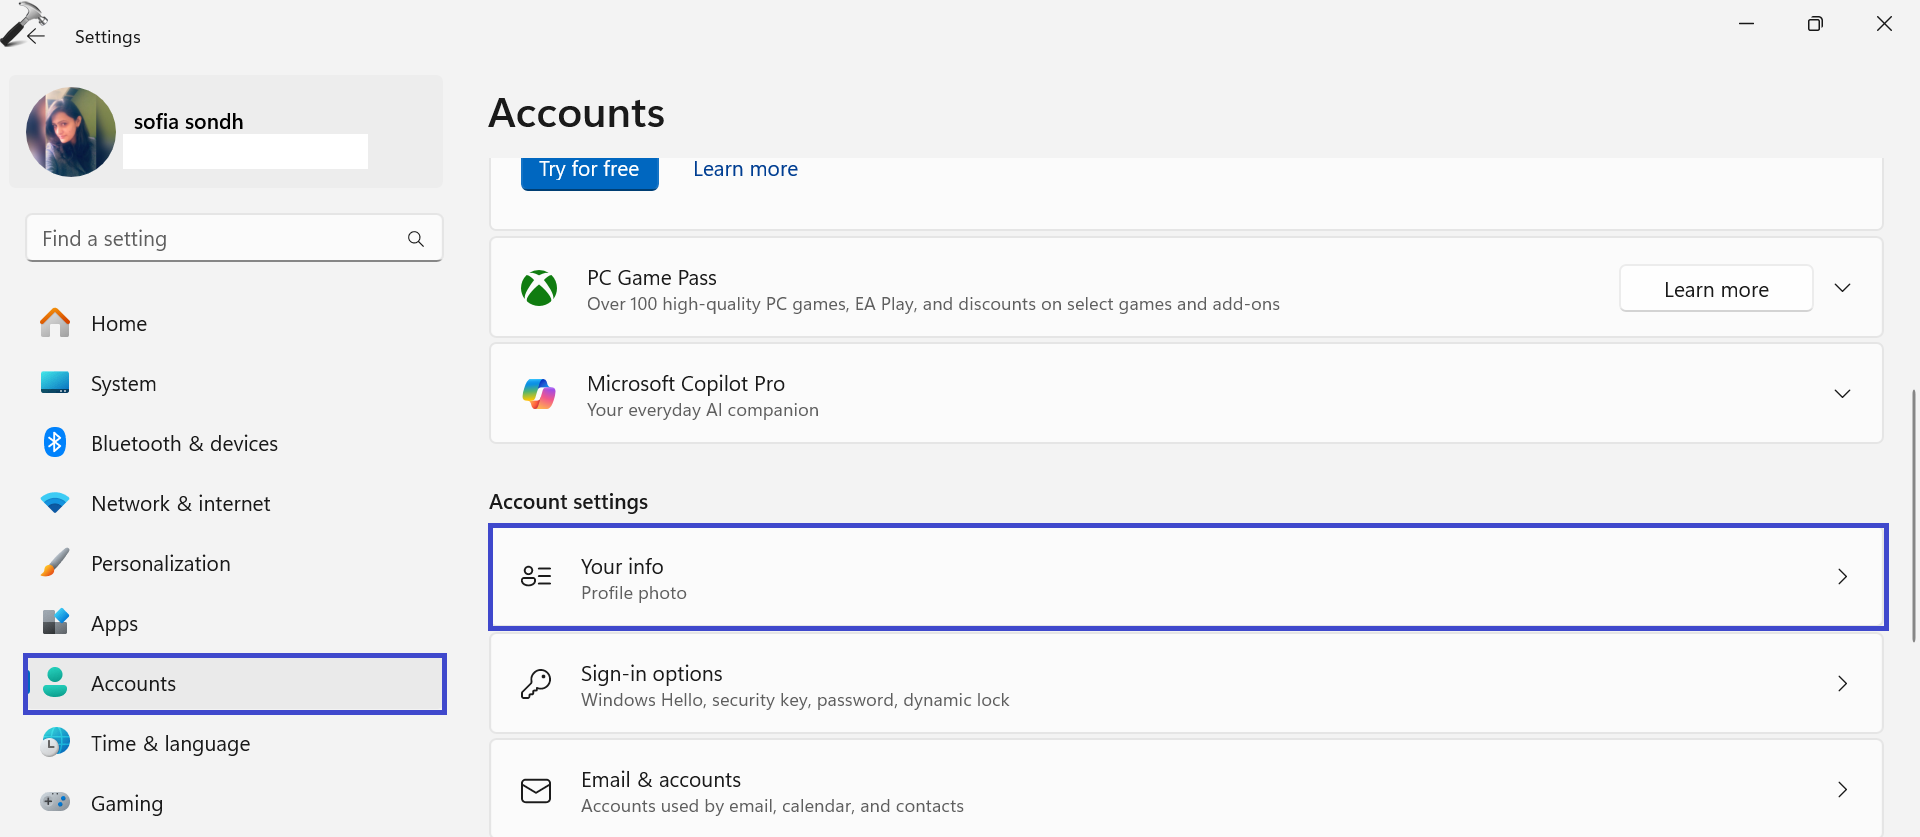Click the Find a setting search field
The width and height of the screenshot is (1920, 837).
(220, 239)
